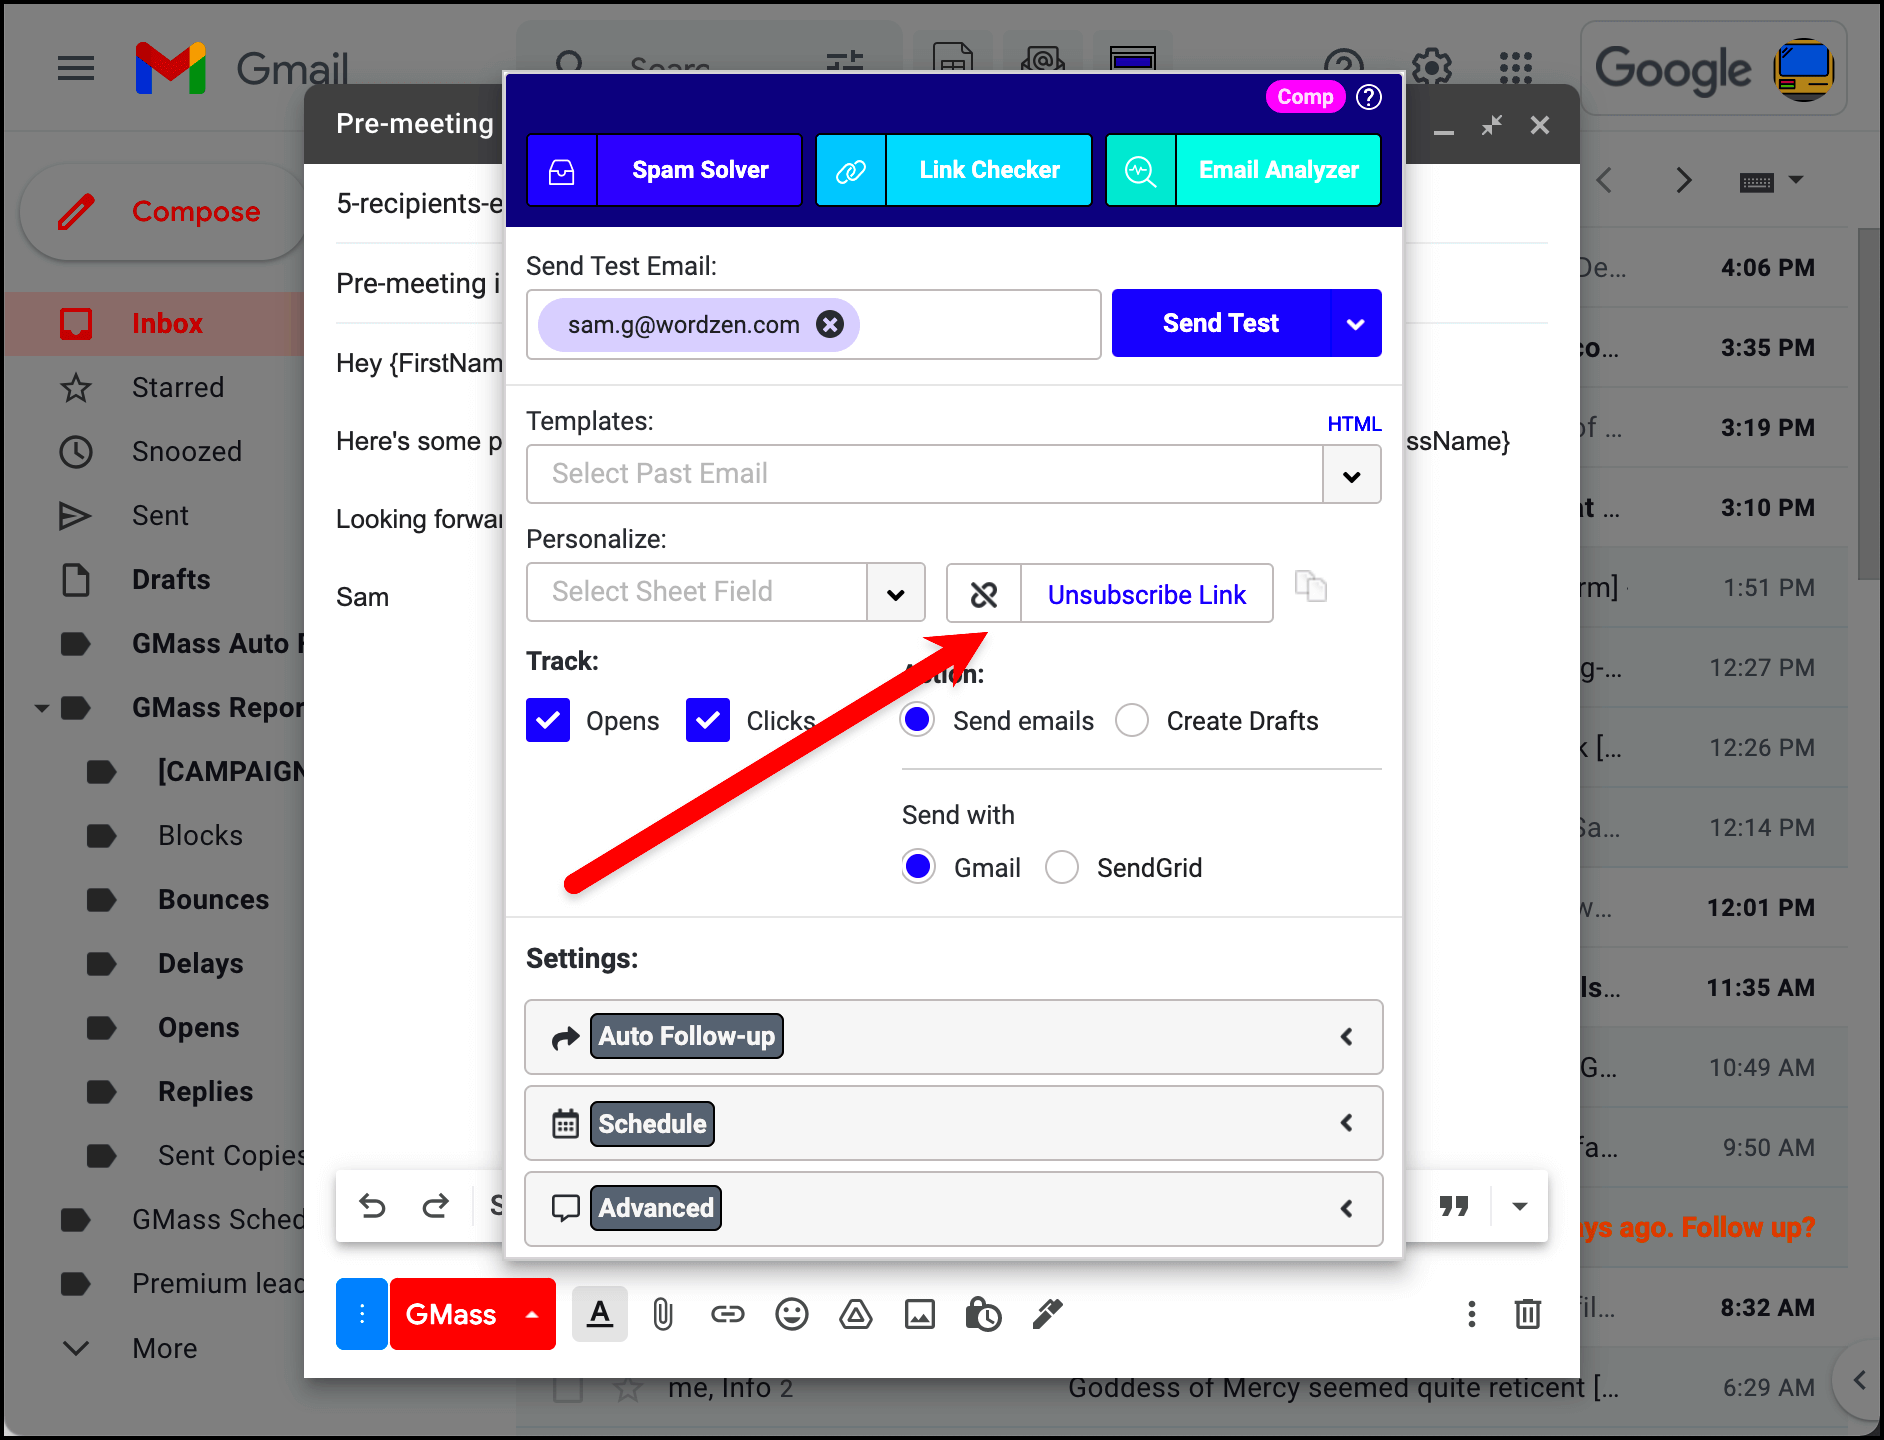Click the insert signature pen icon
1884x1440 pixels.
(x=1048, y=1314)
